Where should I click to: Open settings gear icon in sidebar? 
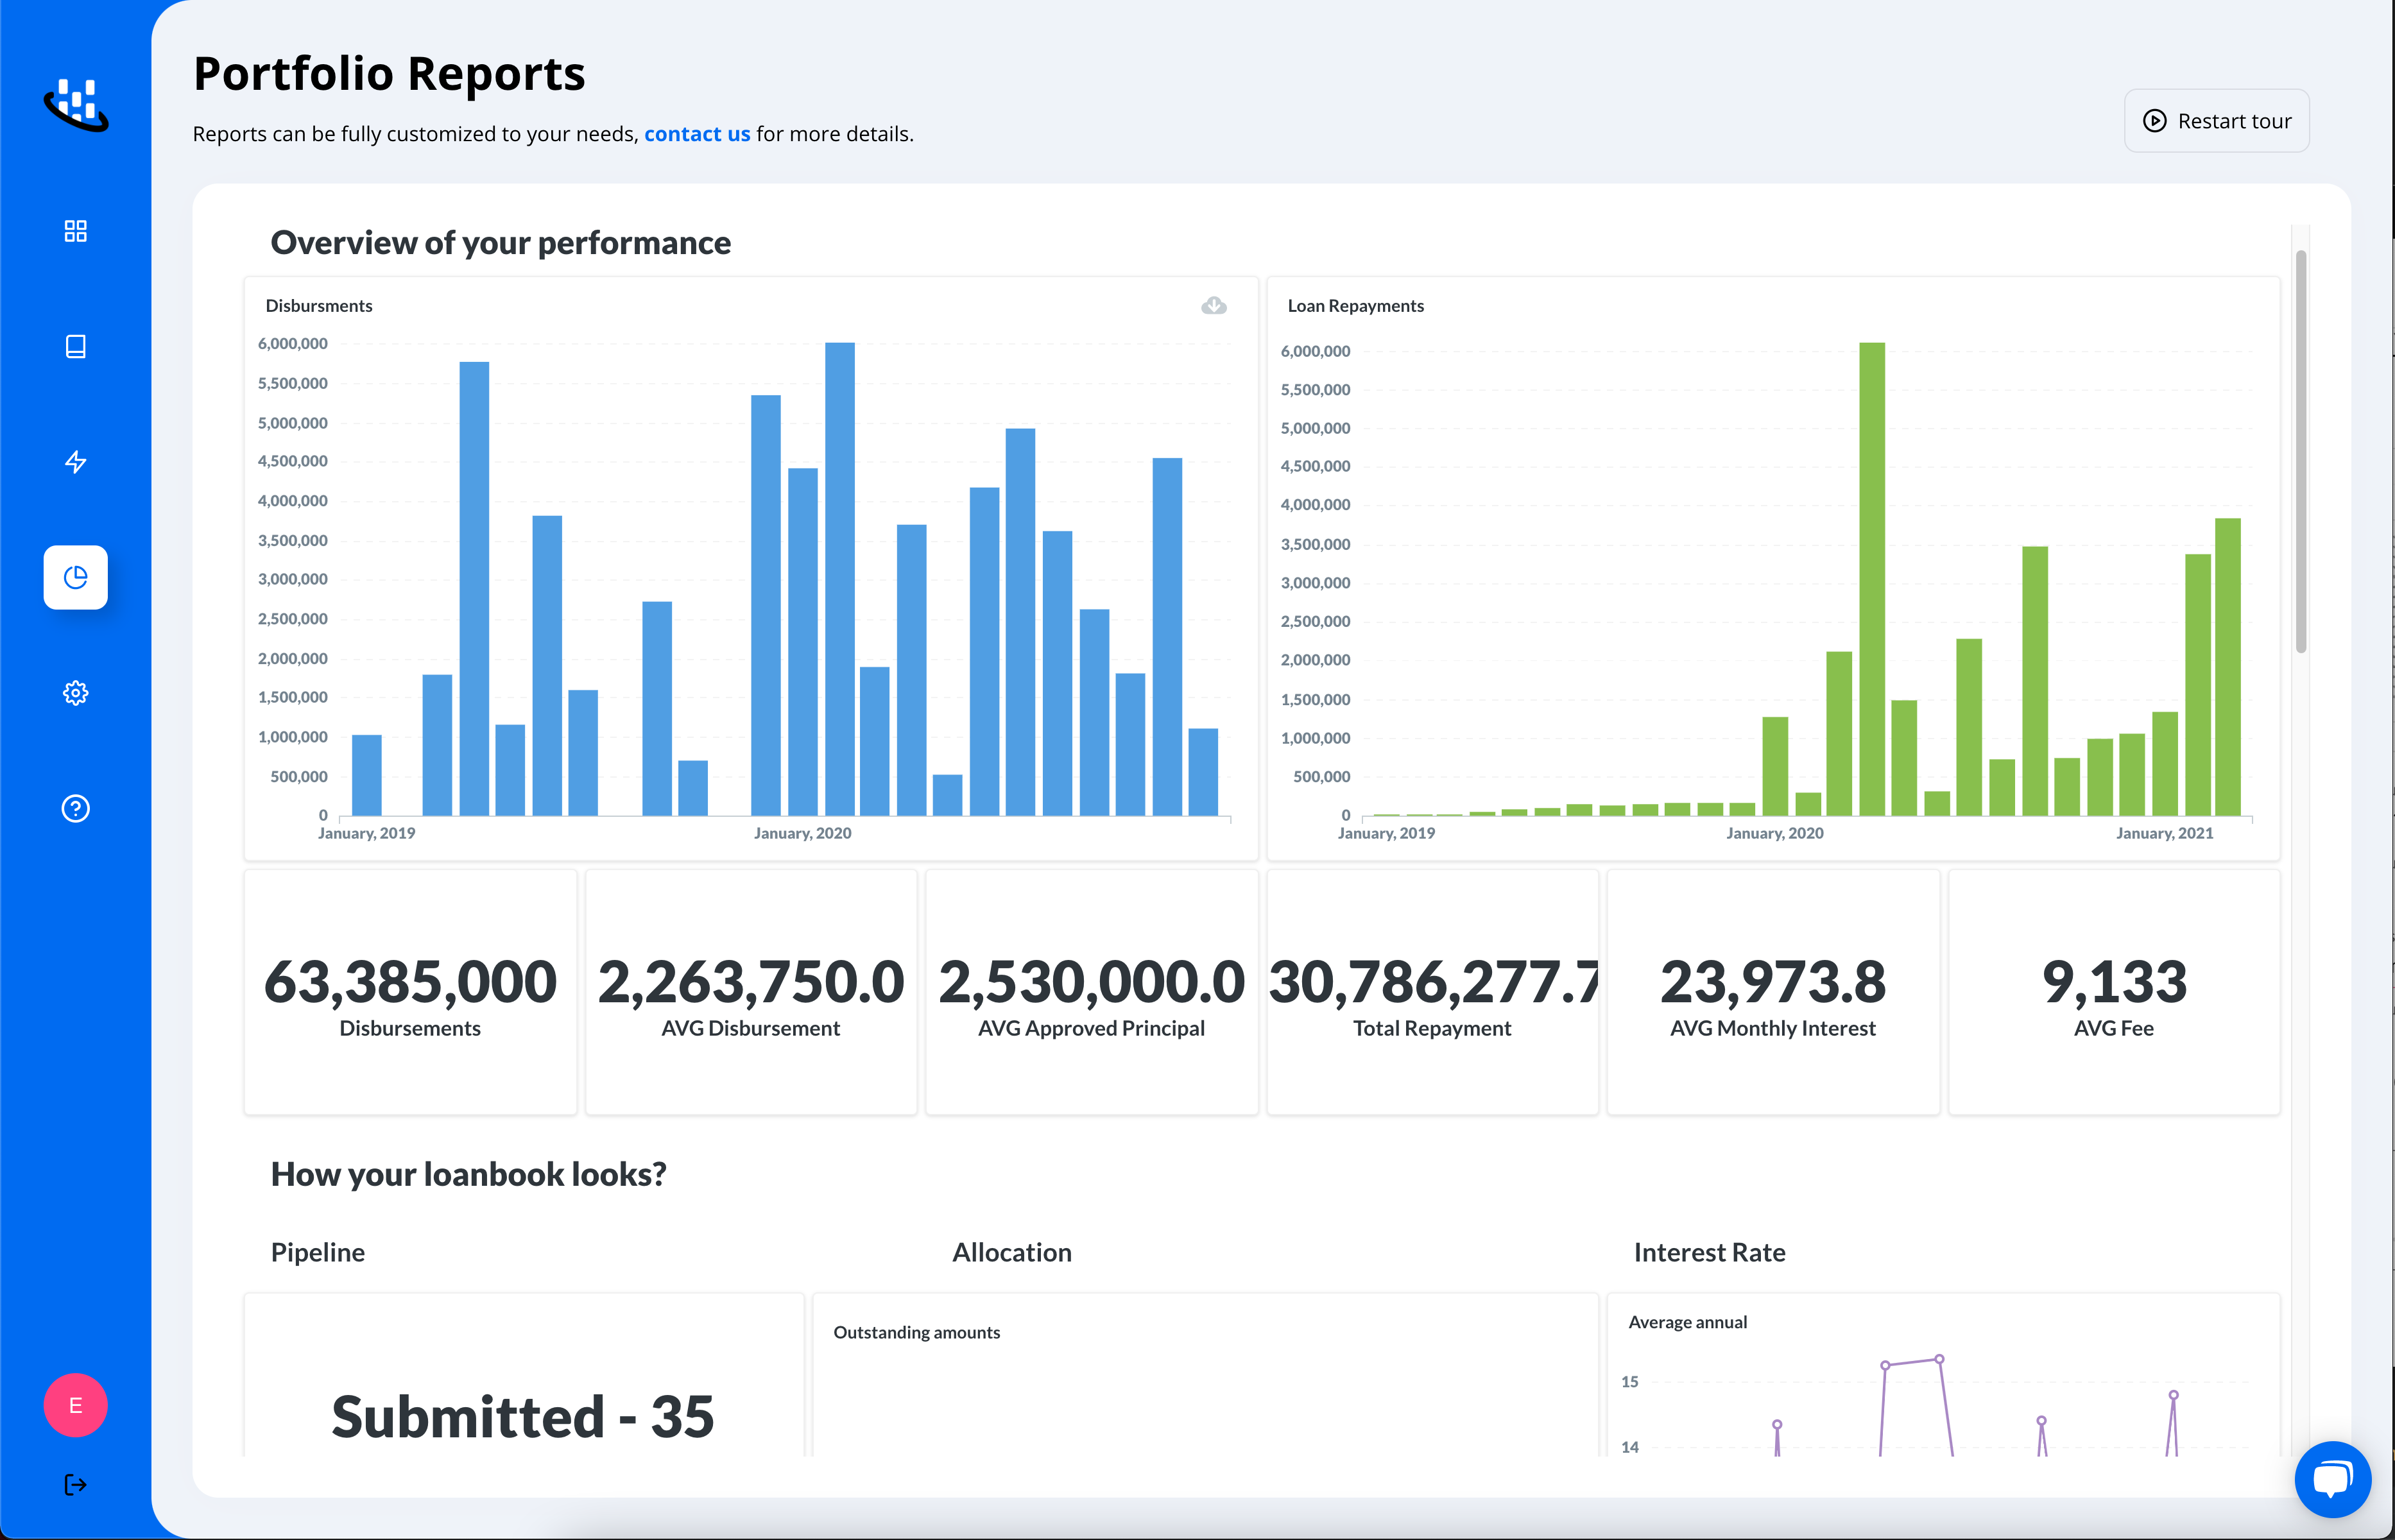click(75, 693)
